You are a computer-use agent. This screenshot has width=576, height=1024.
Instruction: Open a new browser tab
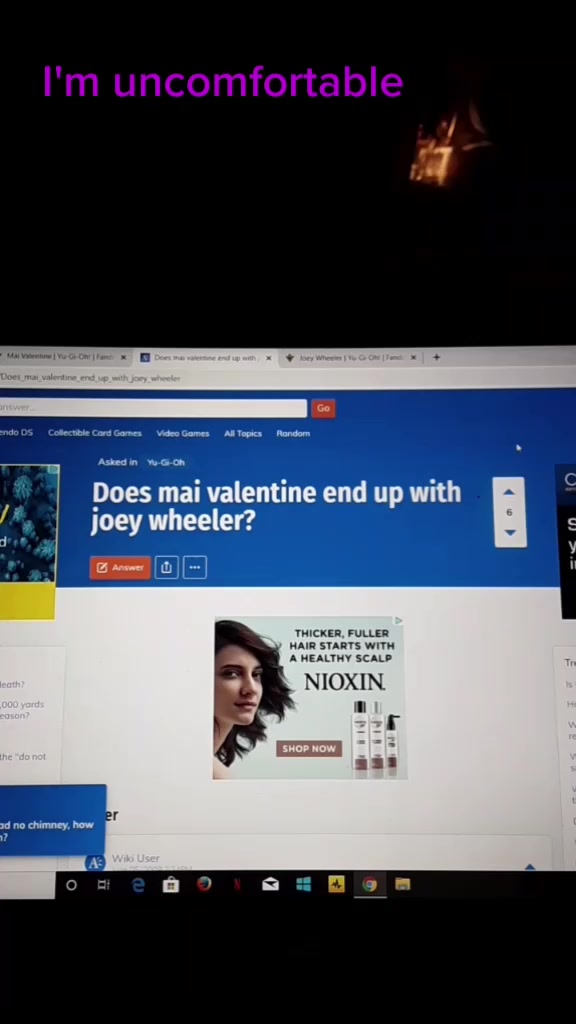coord(436,357)
